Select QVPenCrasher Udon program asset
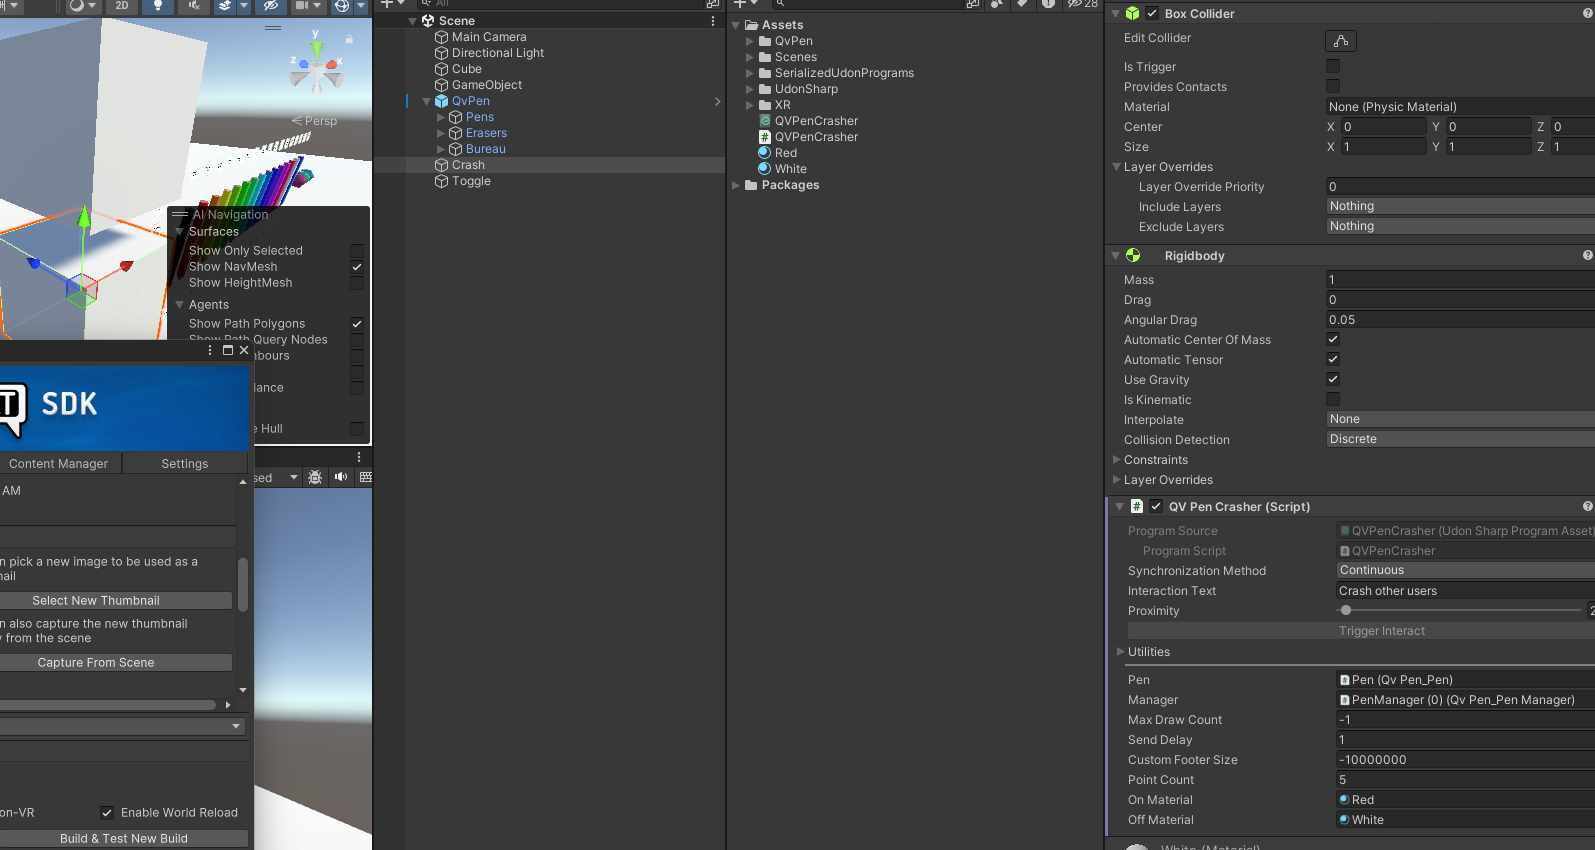The height and width of the screenshot is (850, 1595). [x=808, y=121]
